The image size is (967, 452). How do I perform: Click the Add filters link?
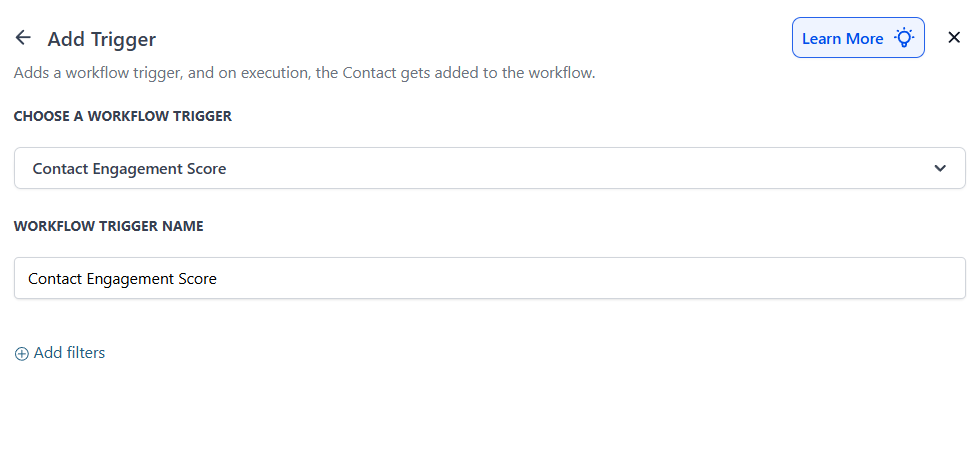click(69, 353)
